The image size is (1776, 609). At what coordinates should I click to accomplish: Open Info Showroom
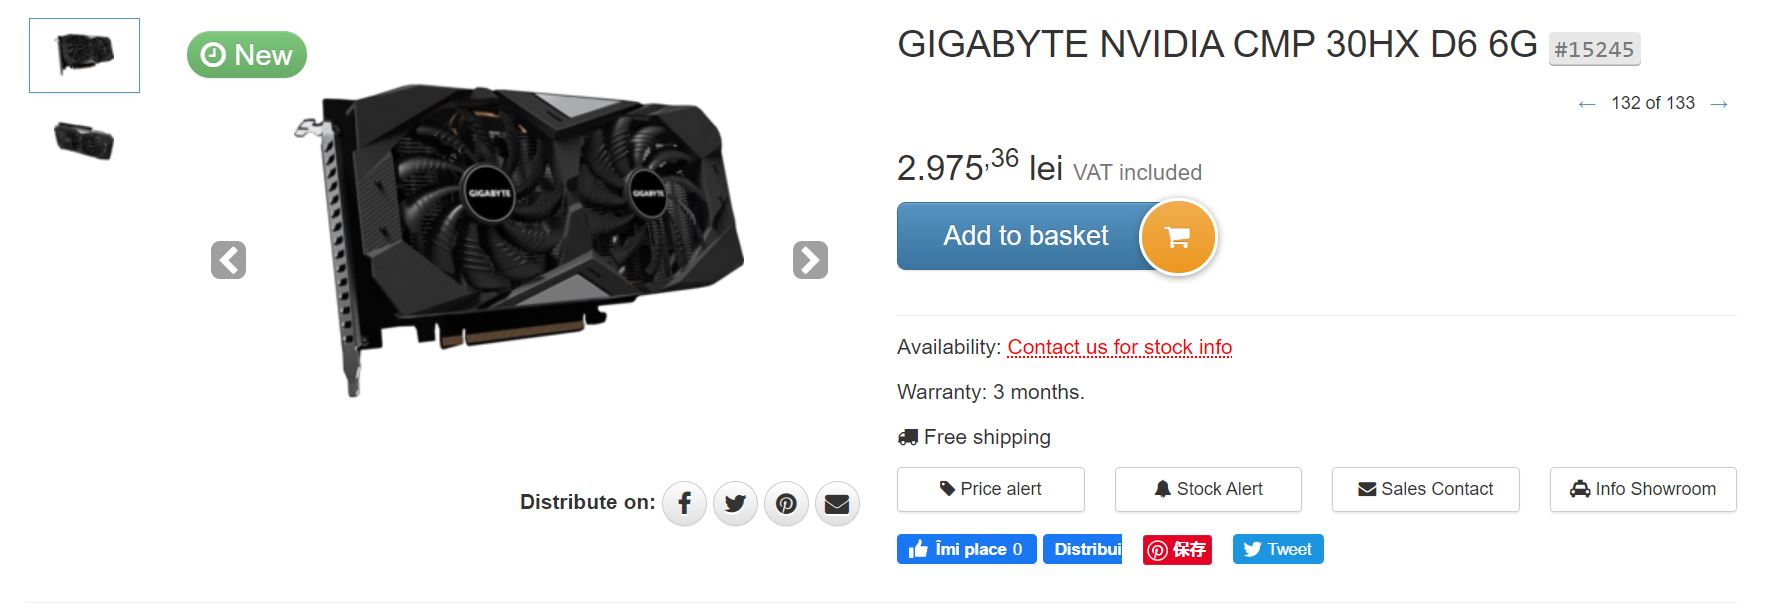[x=1643, y=489]
